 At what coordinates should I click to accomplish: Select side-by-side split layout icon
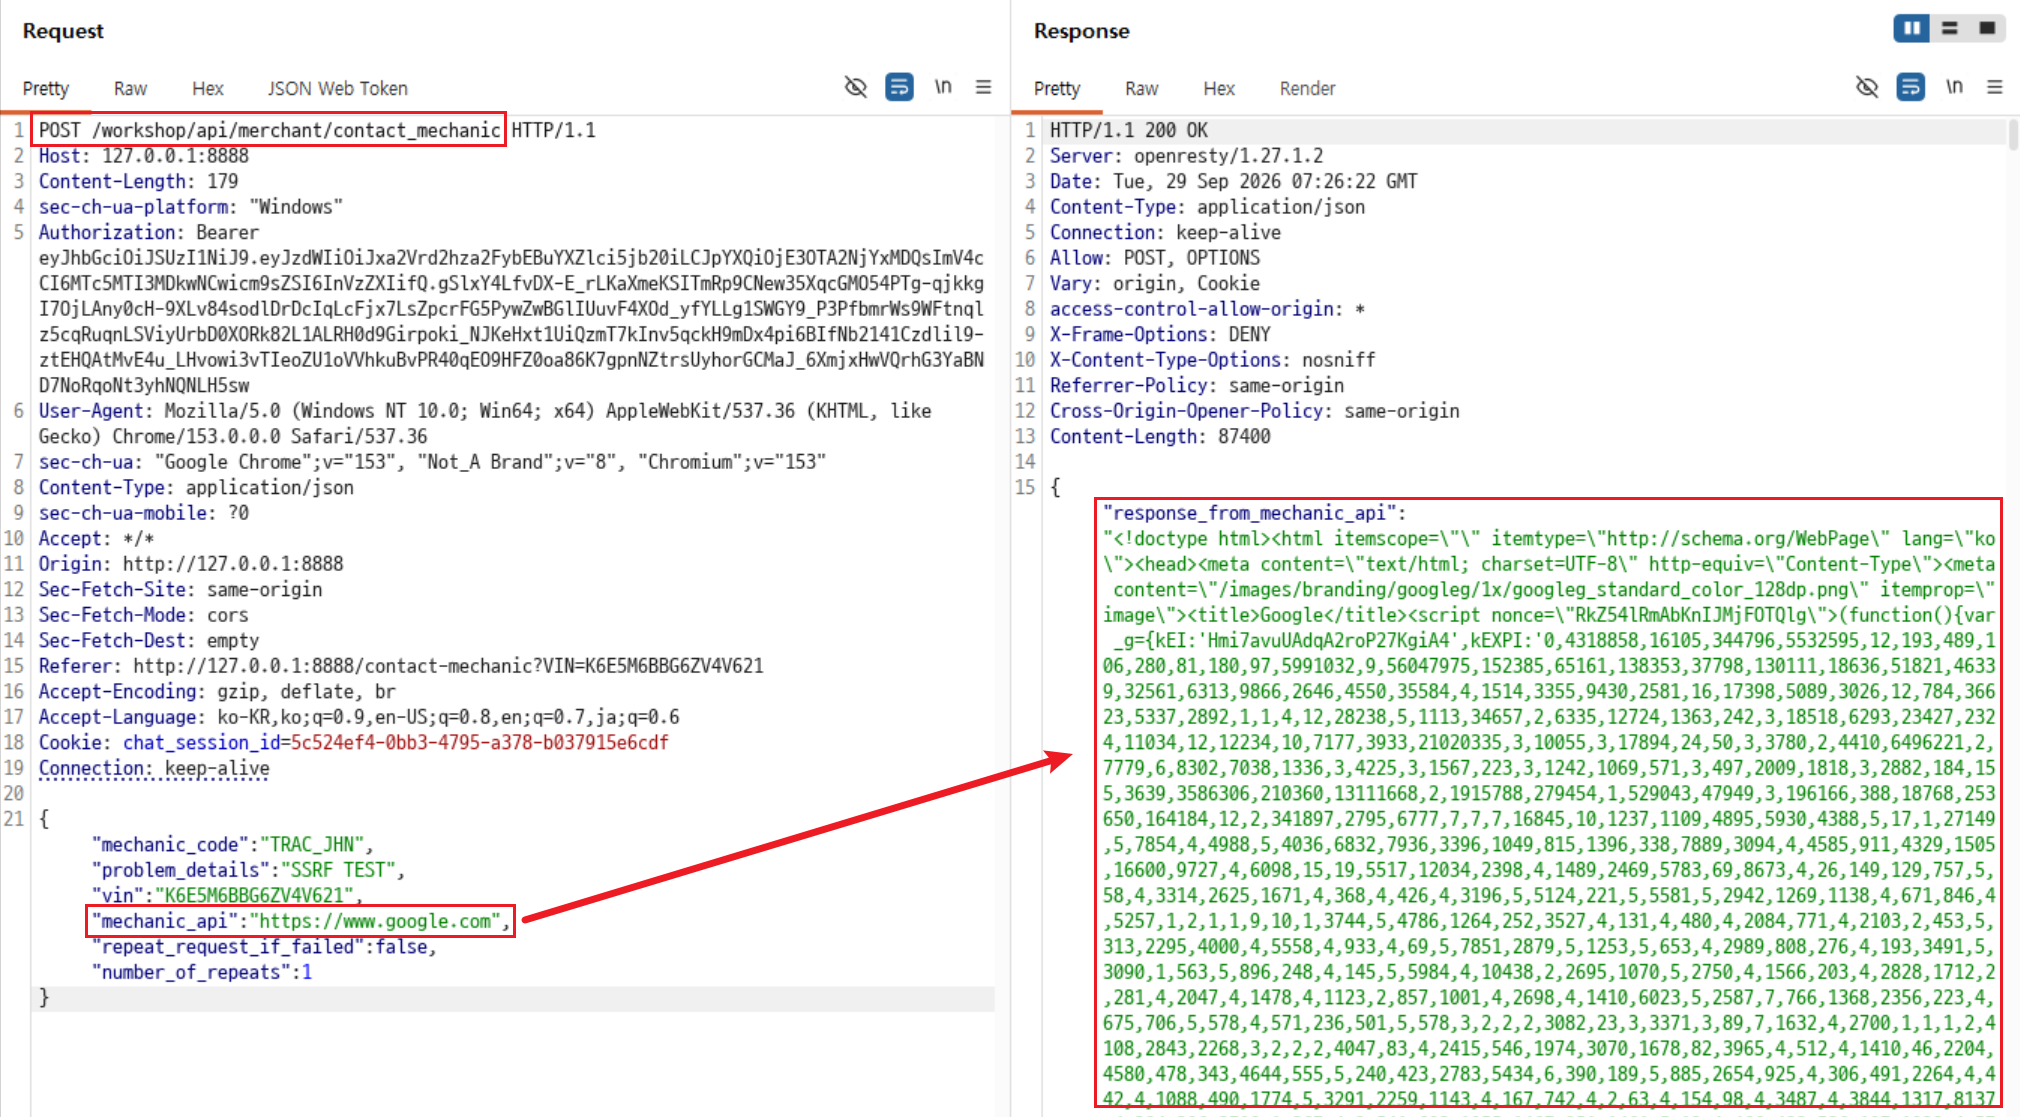tap(1912, 28)
